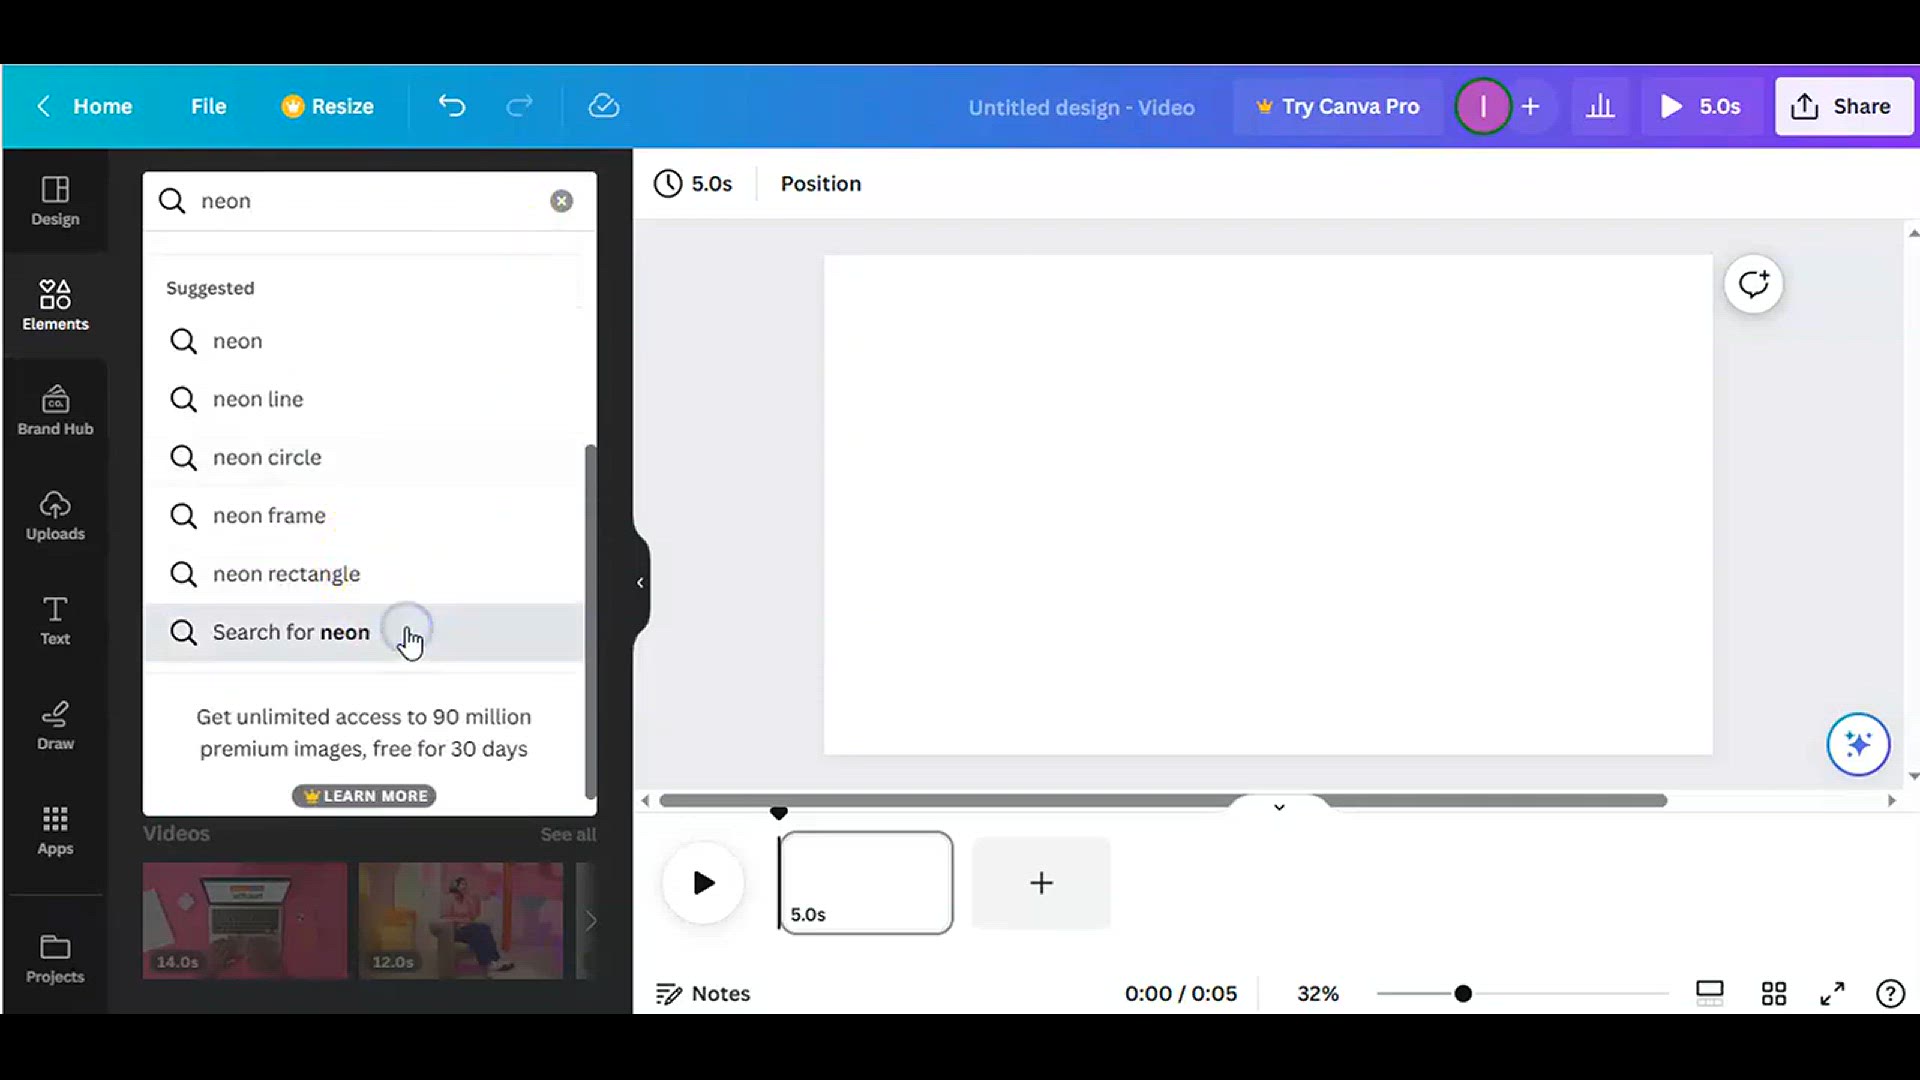Add a collaborator with plus icon
The image size is (1920, 1080).
point(1530,106)
